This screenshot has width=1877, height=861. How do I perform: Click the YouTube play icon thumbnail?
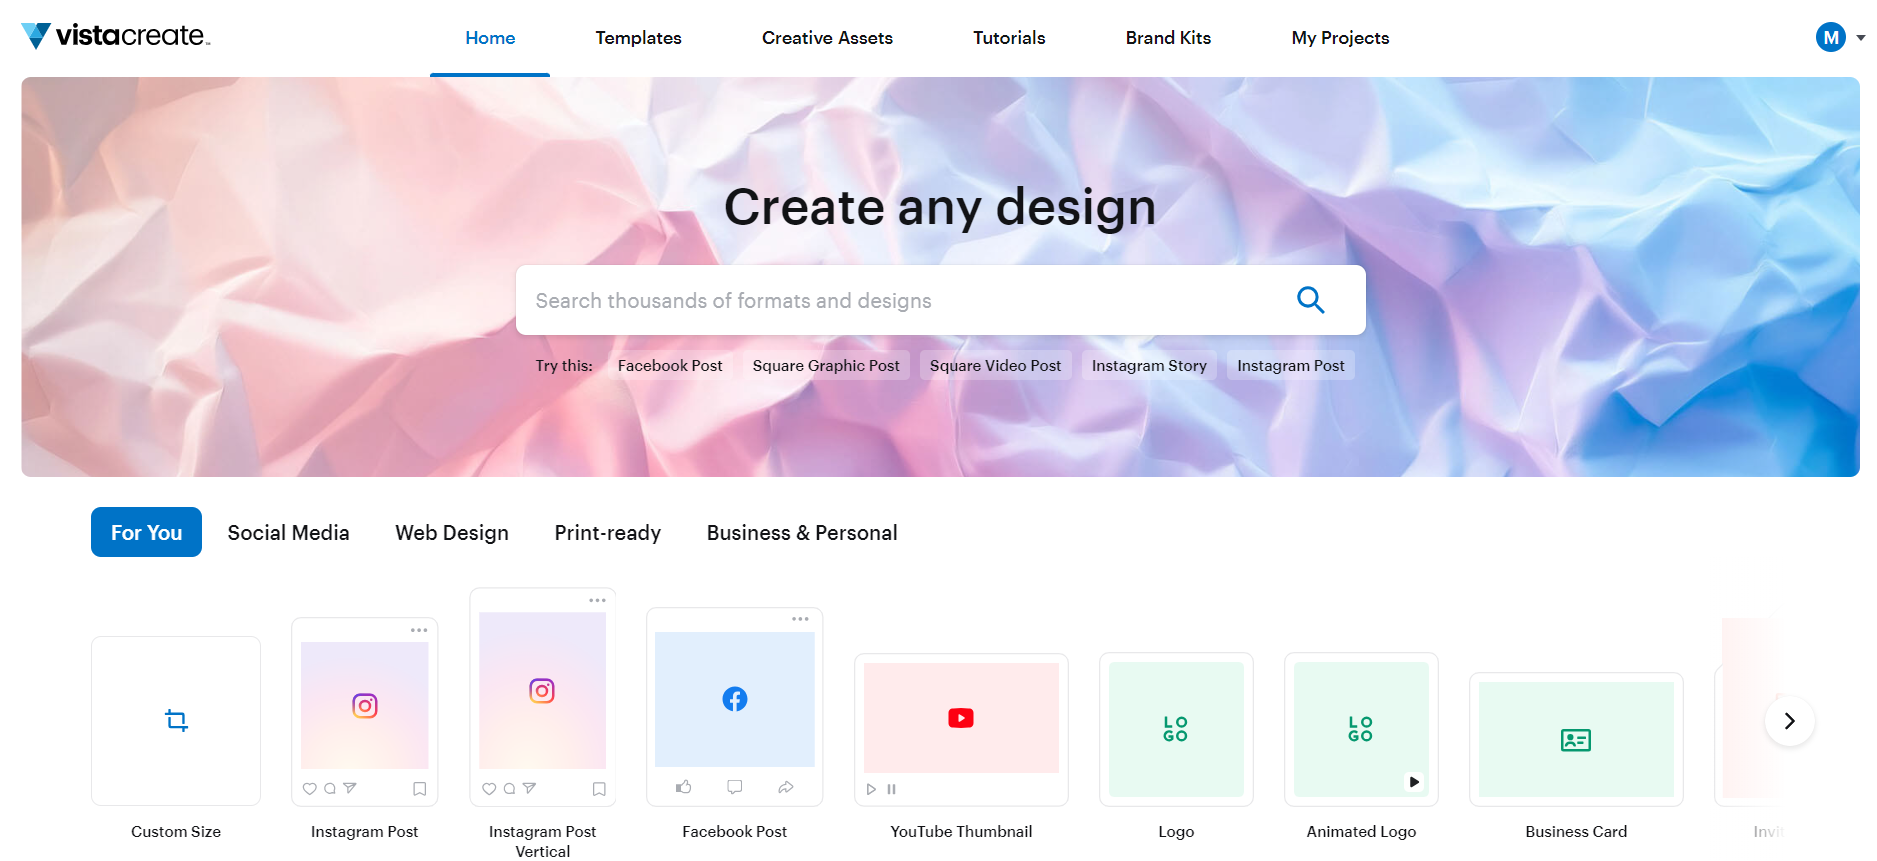point(961,718)
